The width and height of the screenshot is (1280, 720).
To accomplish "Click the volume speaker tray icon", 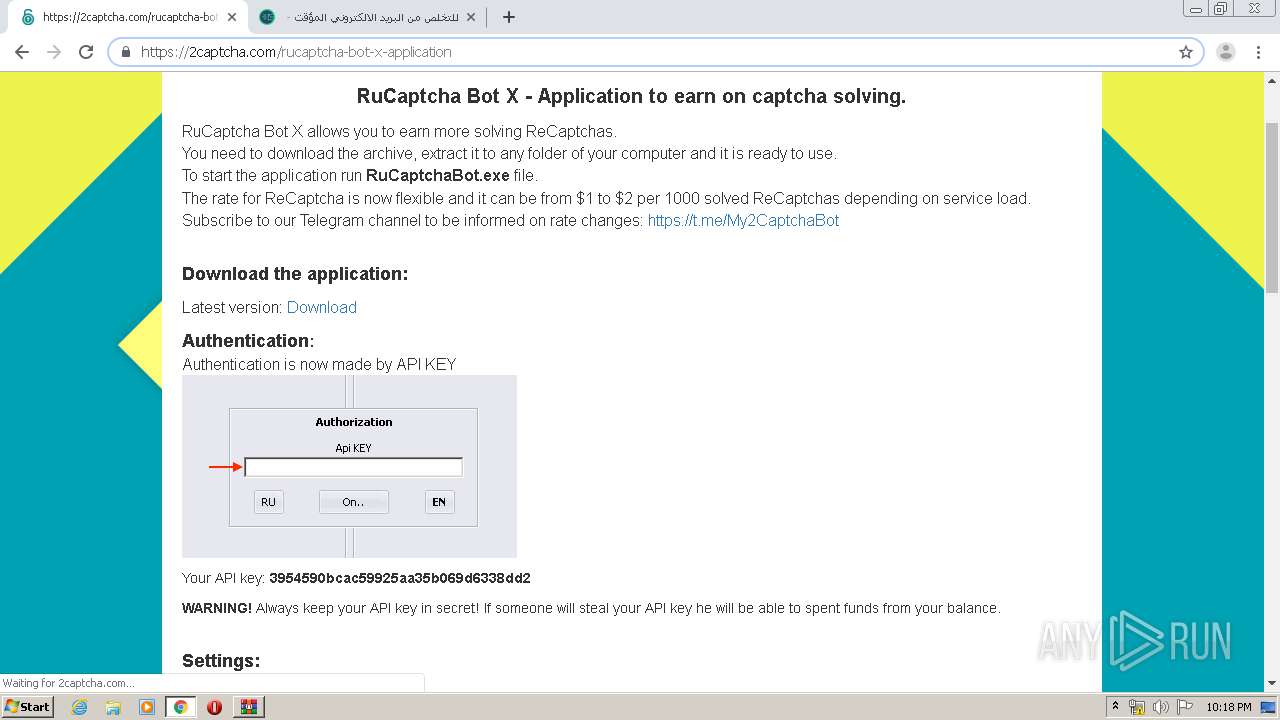I will click(1160, 707).
